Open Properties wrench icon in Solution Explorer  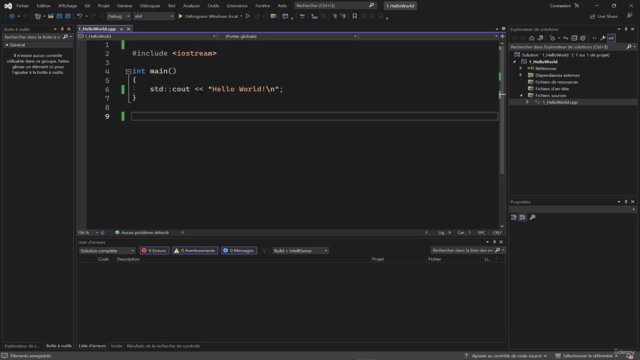(603, 38)
